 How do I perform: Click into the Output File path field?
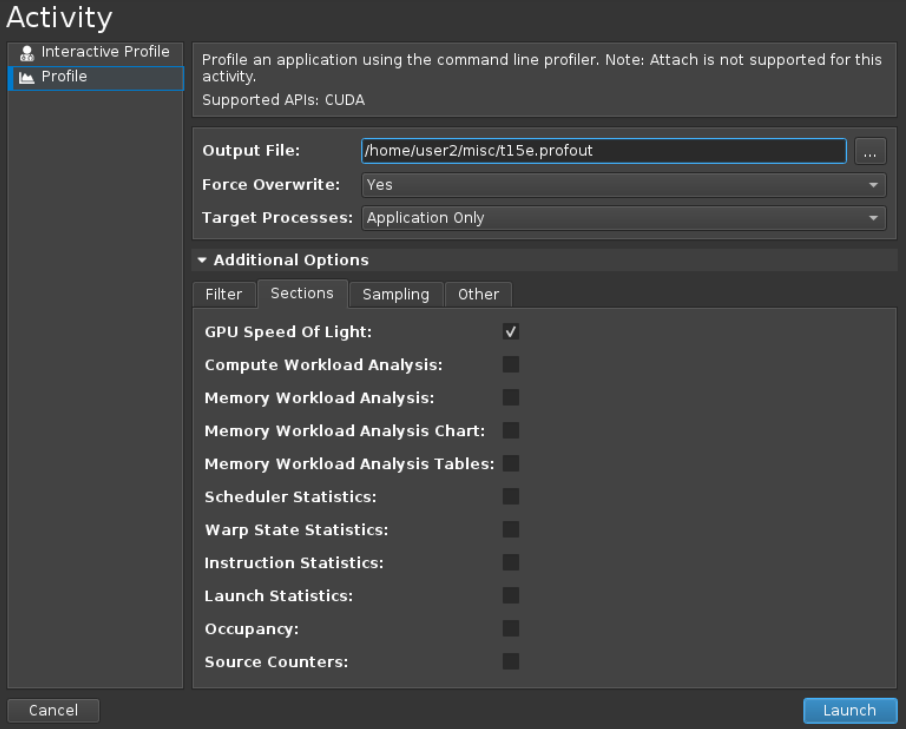click(x=603, y=151)
